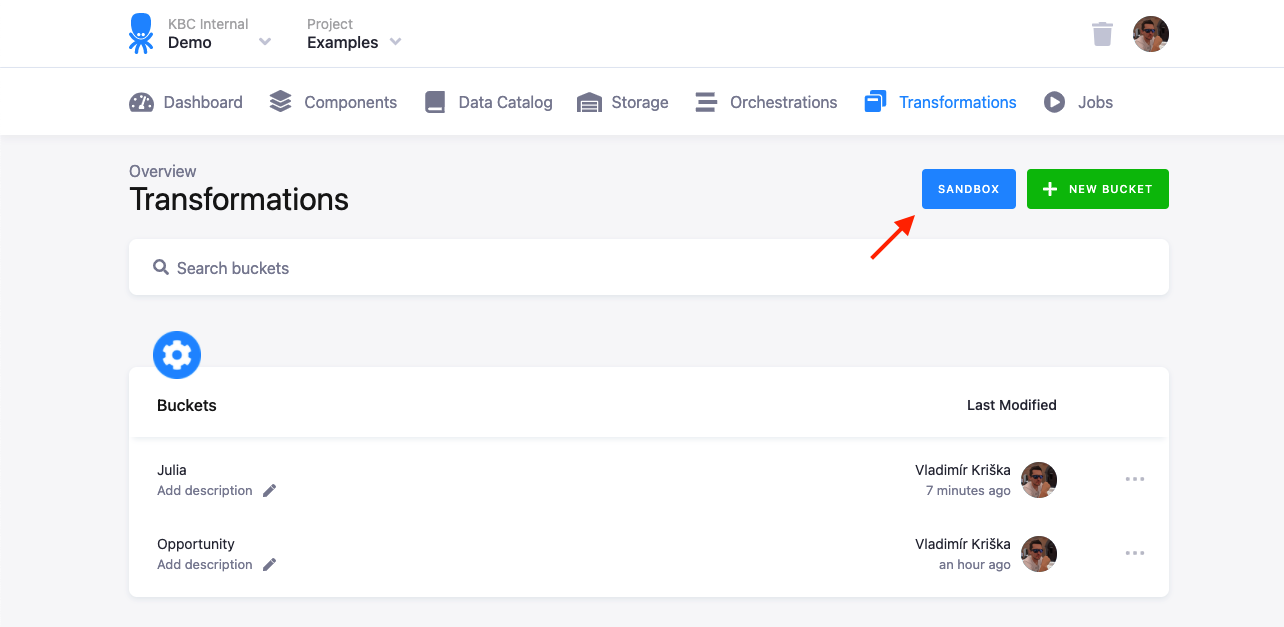
Task: Navigate to Orchestrations tab
Action: [x=766, y=102]
